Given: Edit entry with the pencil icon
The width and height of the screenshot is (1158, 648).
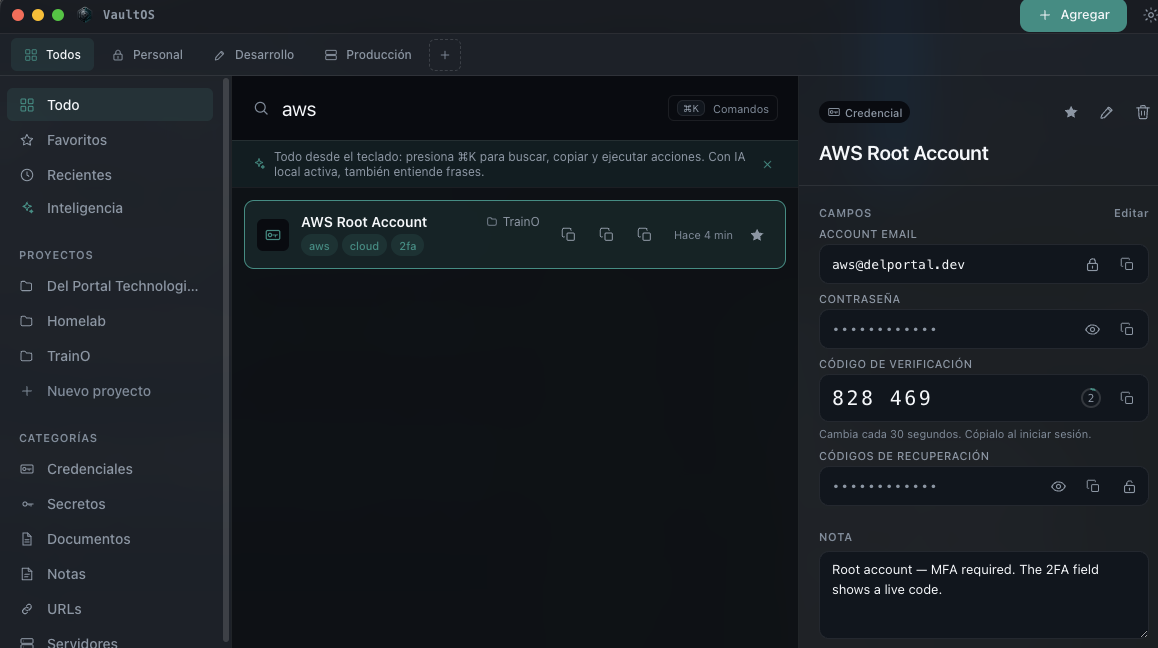Looking at the screenshot, I should [1106, 112].
